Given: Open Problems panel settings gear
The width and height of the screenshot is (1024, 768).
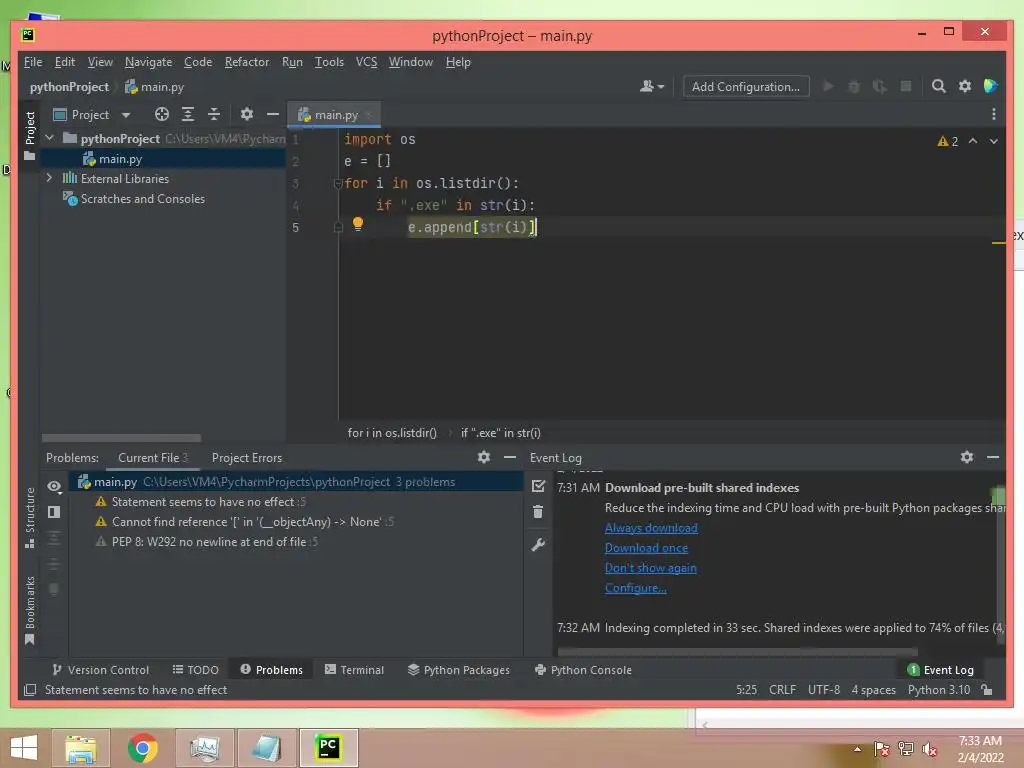Looking at the screenshot, I should point(483,457).
